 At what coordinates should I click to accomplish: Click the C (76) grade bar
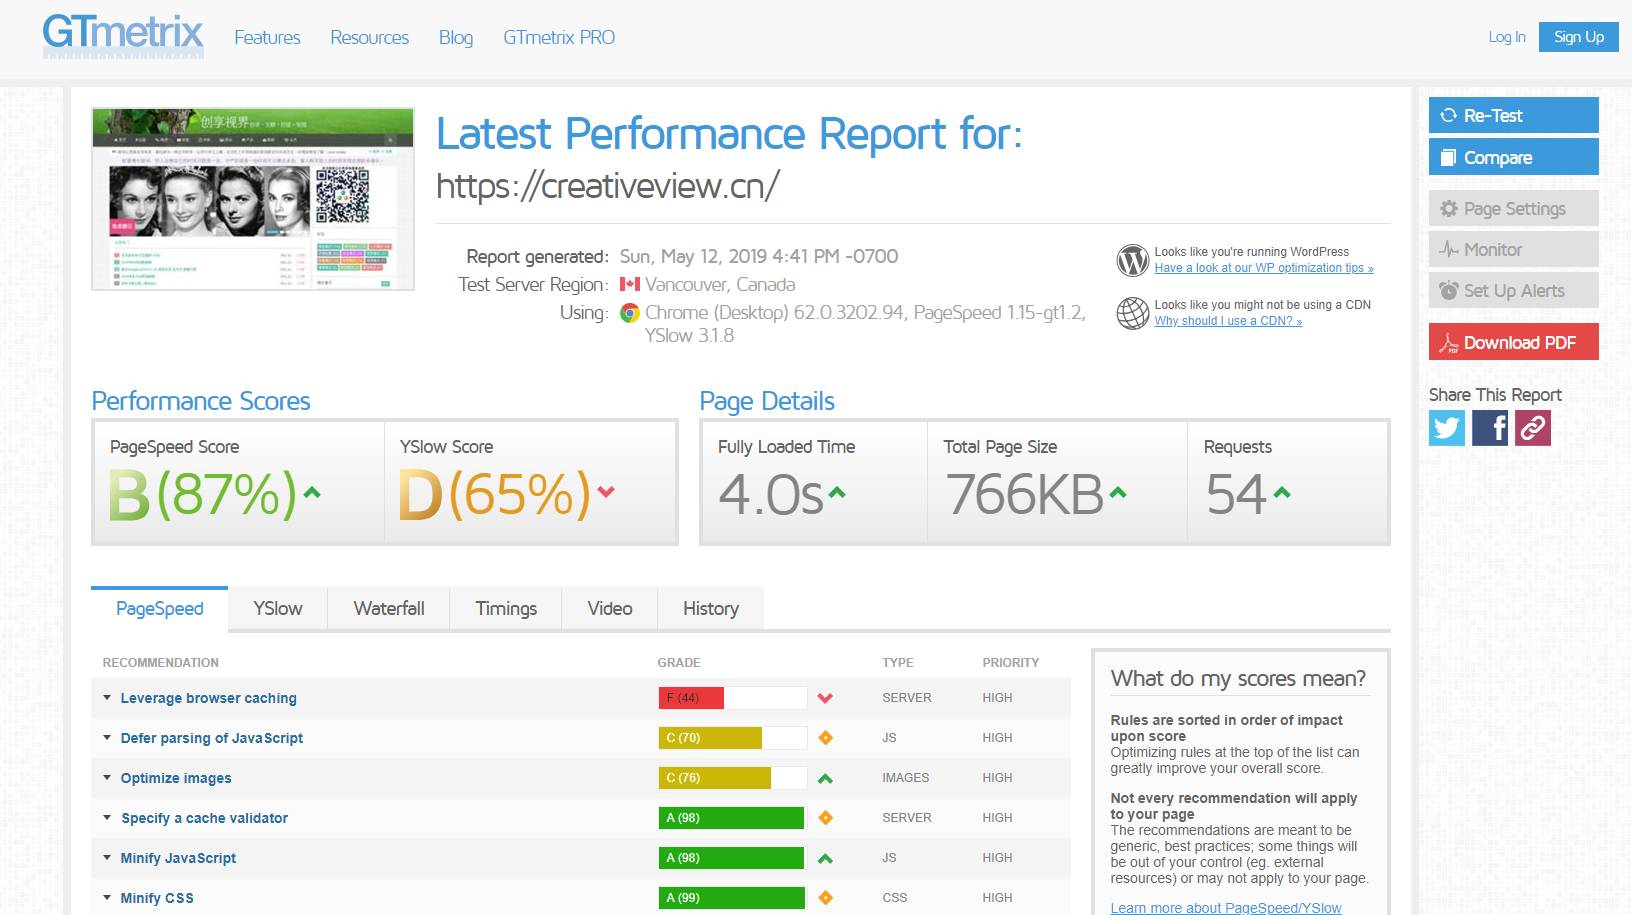click(x=732, y=778)
